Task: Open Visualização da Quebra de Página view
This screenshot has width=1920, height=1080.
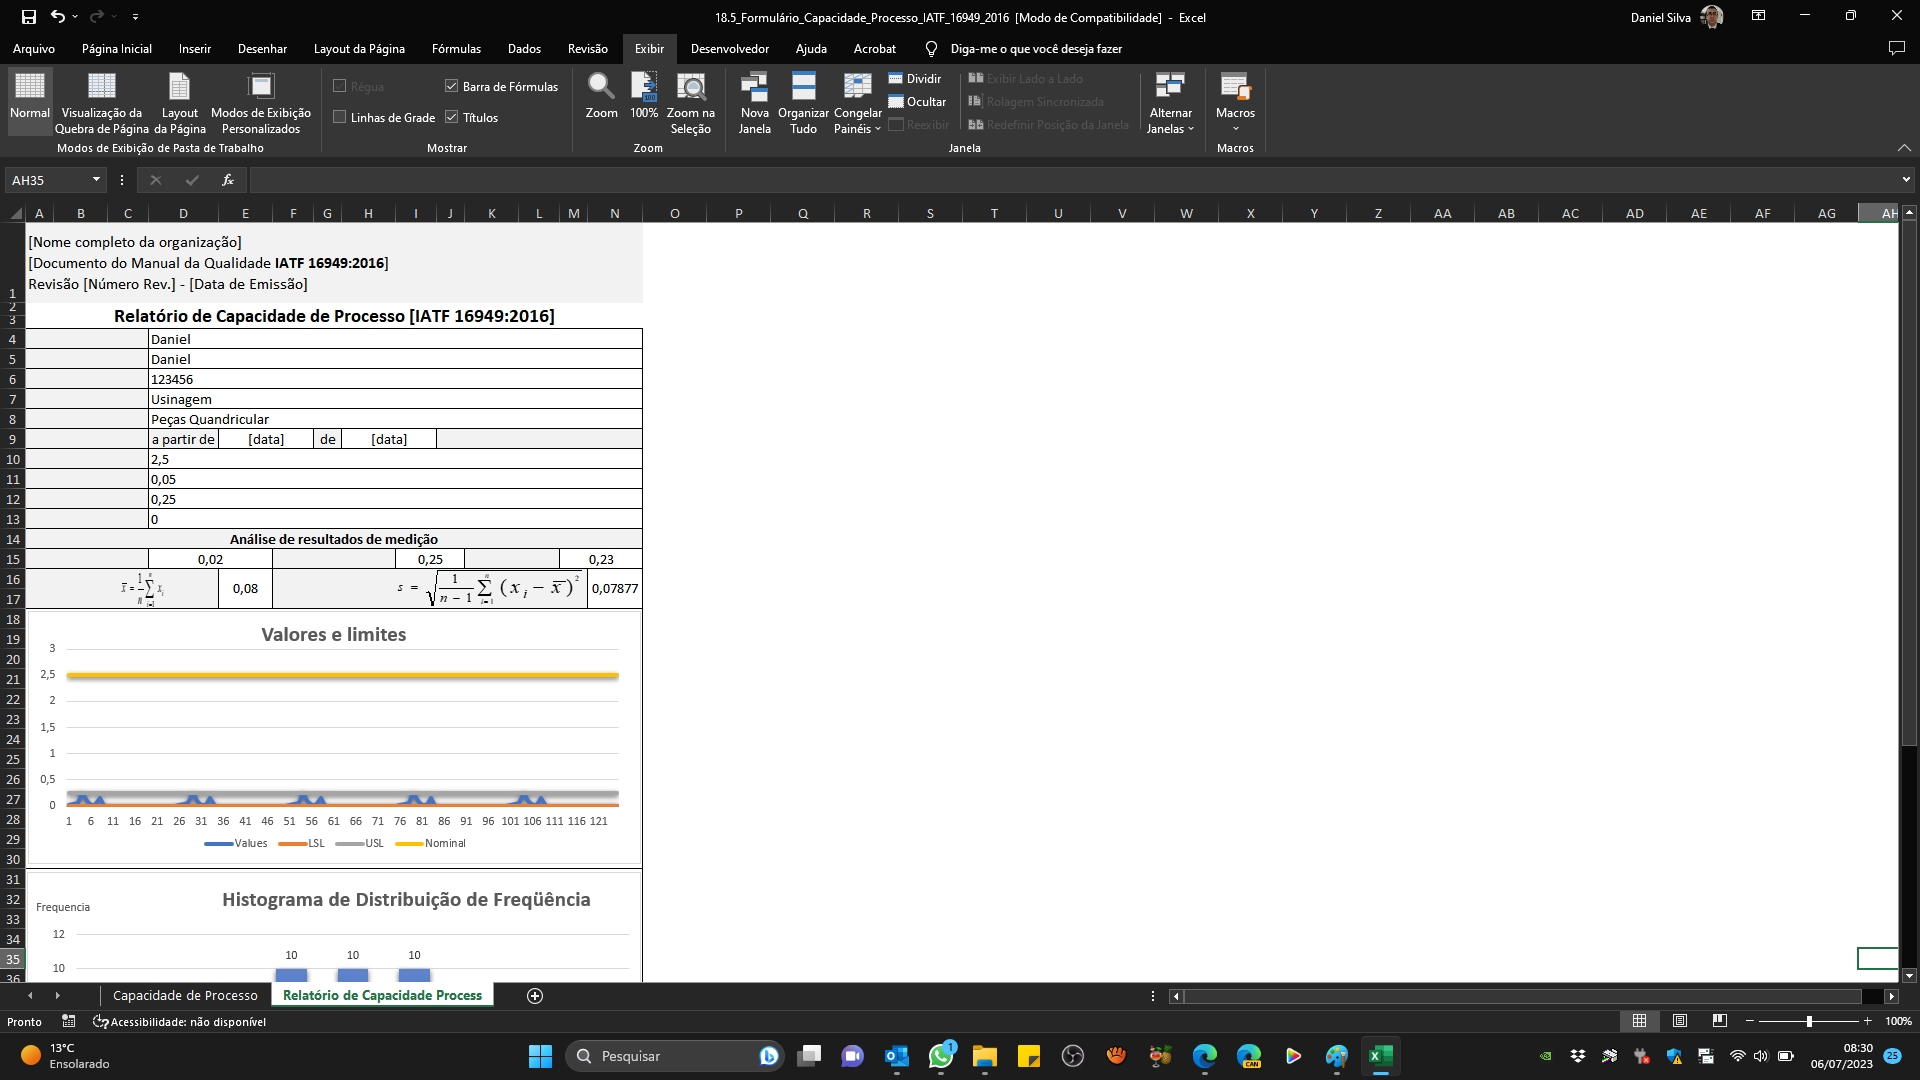Action: 101,95
